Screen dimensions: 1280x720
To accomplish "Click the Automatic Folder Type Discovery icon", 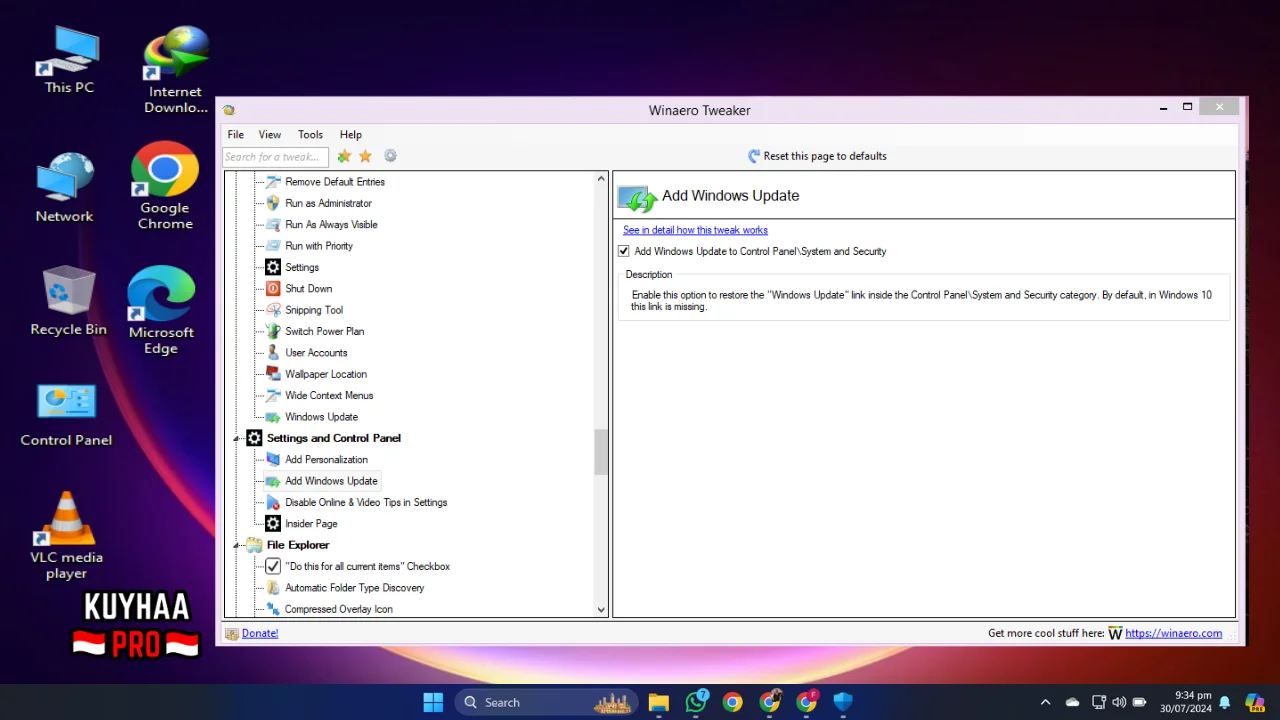I will (x=273, y=588).
